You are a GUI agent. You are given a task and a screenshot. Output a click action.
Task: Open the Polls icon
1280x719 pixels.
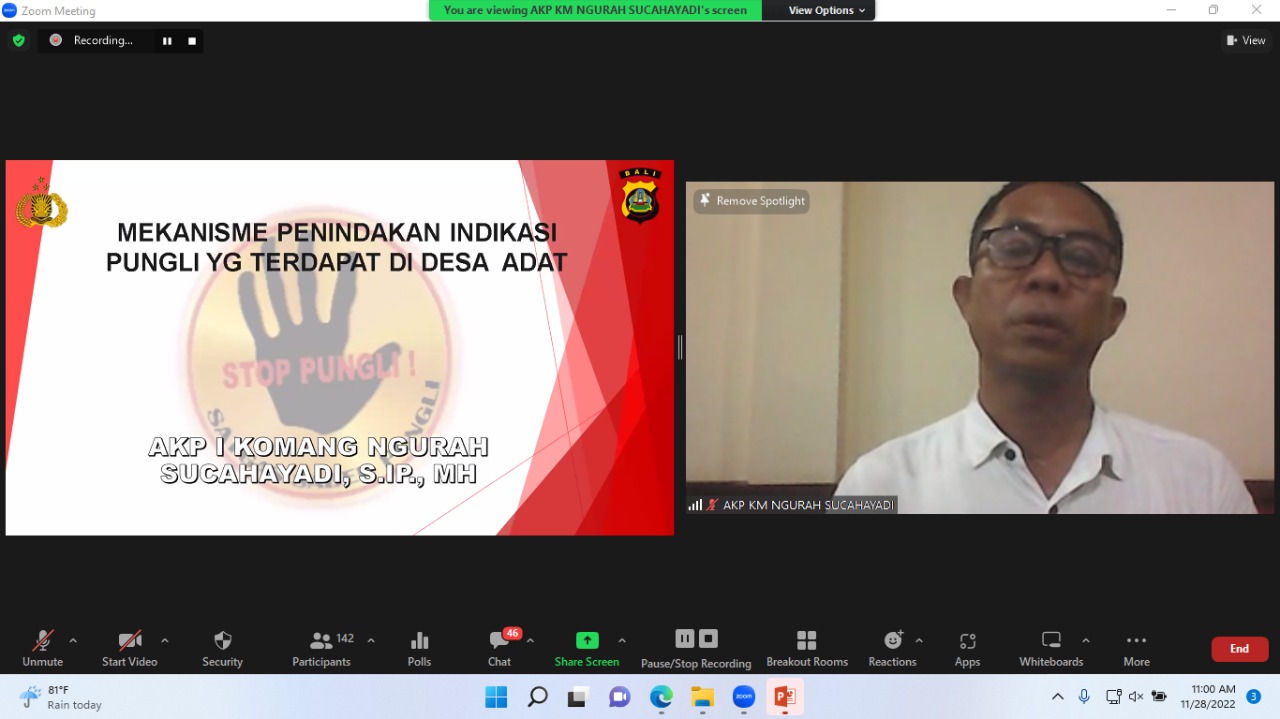(x=419, y=649)
